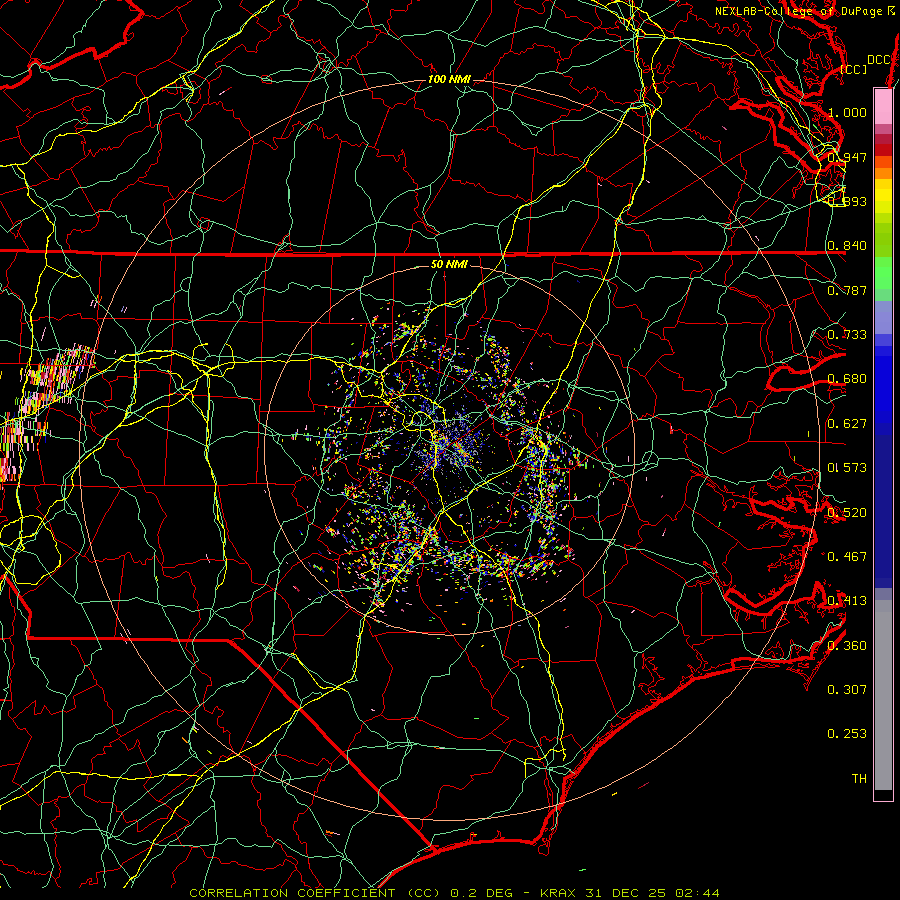Viewport: 900px width, 900px height.
Task: Select the 0.413 scale value
Action: [x=847, y=601]
